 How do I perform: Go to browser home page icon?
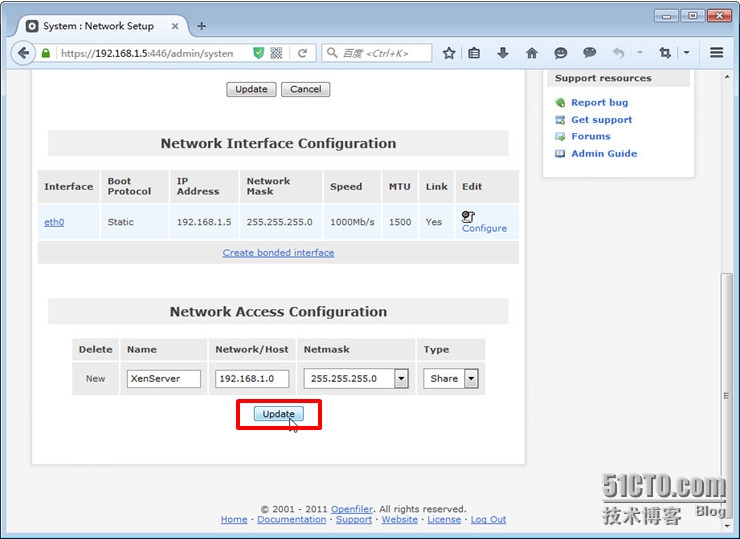click(532, 53)
